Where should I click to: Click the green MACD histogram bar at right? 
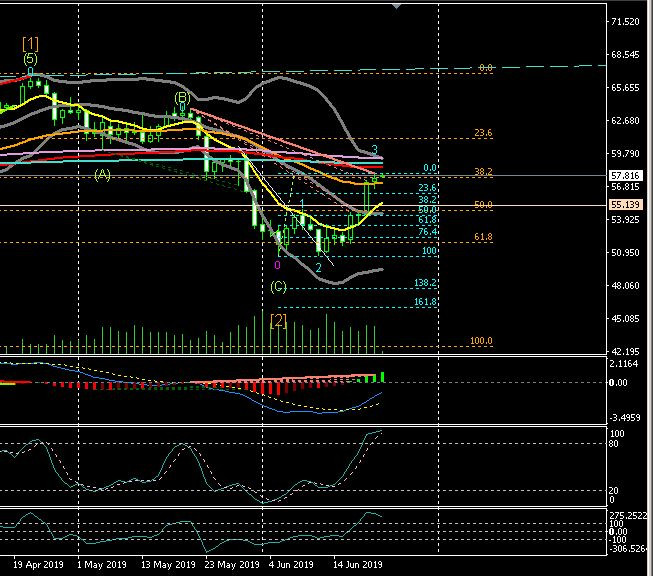[381, 377]
